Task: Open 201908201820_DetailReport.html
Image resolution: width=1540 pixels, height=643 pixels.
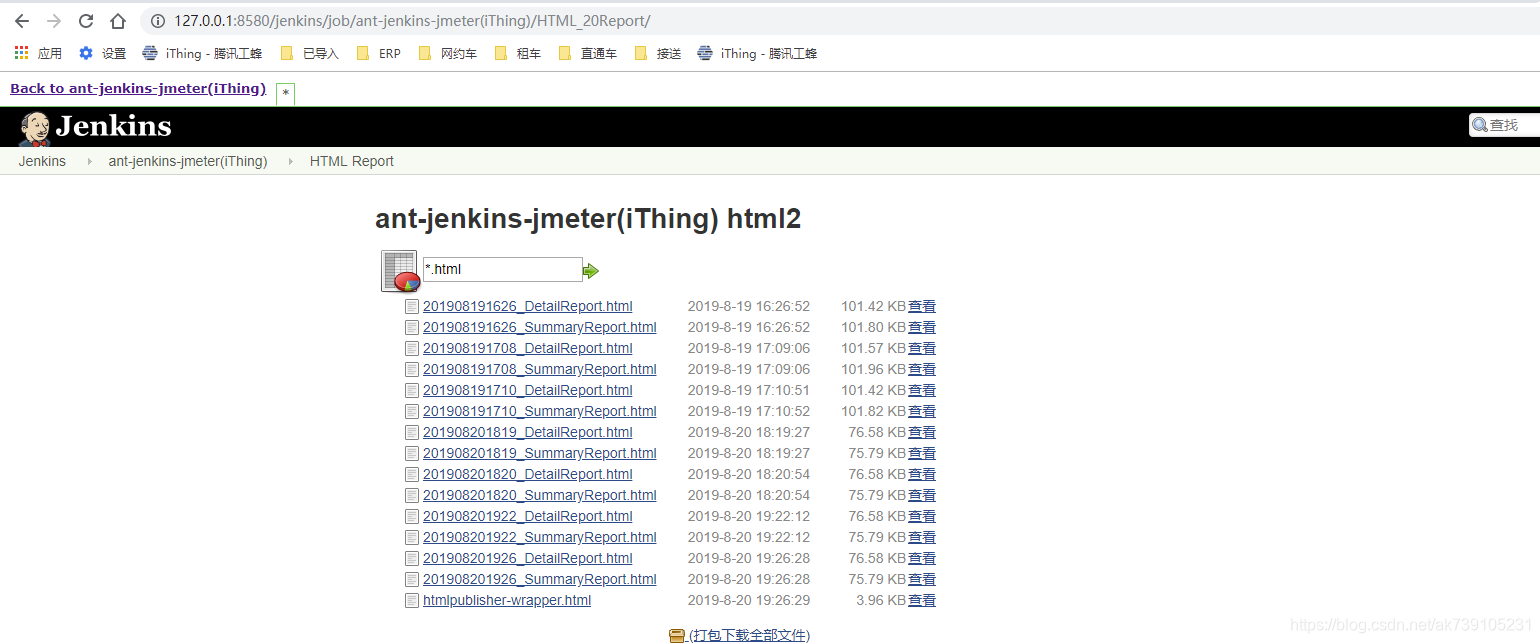Action: 528,474
